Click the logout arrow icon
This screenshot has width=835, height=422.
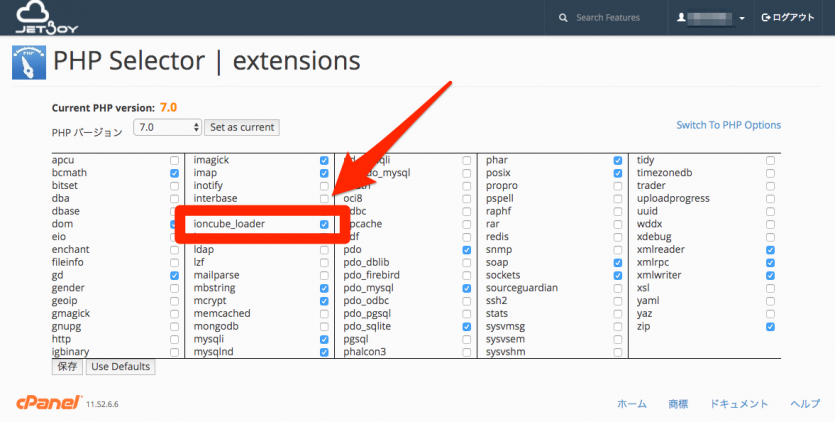(767, 18)
